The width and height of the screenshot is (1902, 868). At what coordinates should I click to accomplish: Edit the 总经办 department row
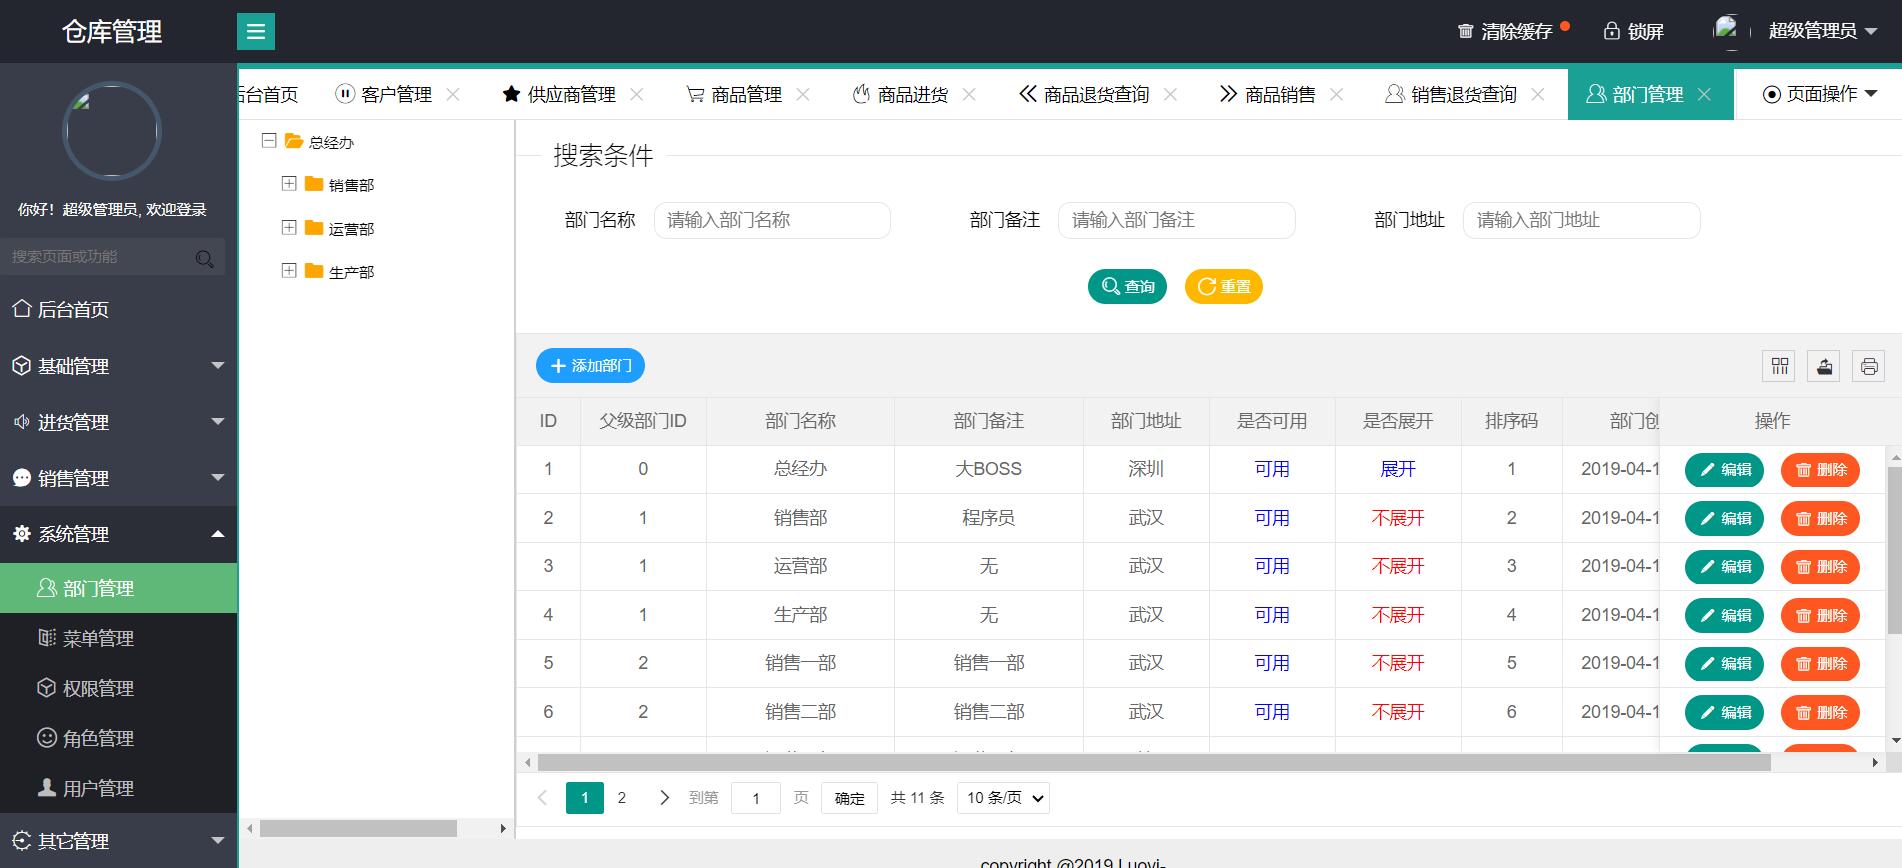[1724, 470]
